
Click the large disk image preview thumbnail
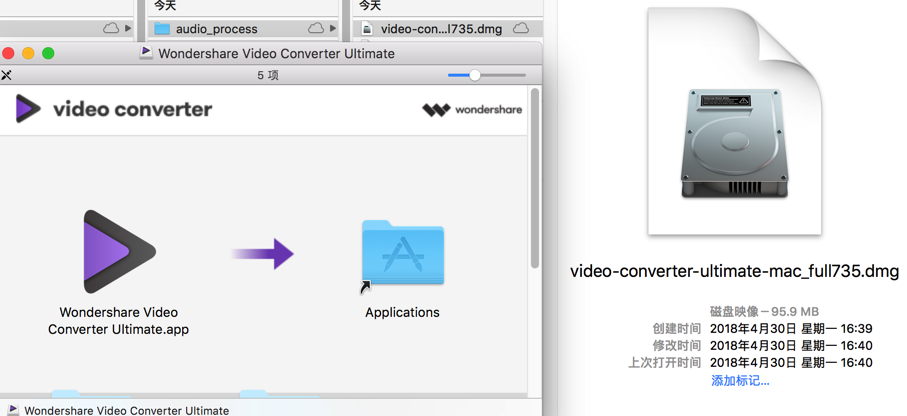[735, 122]
